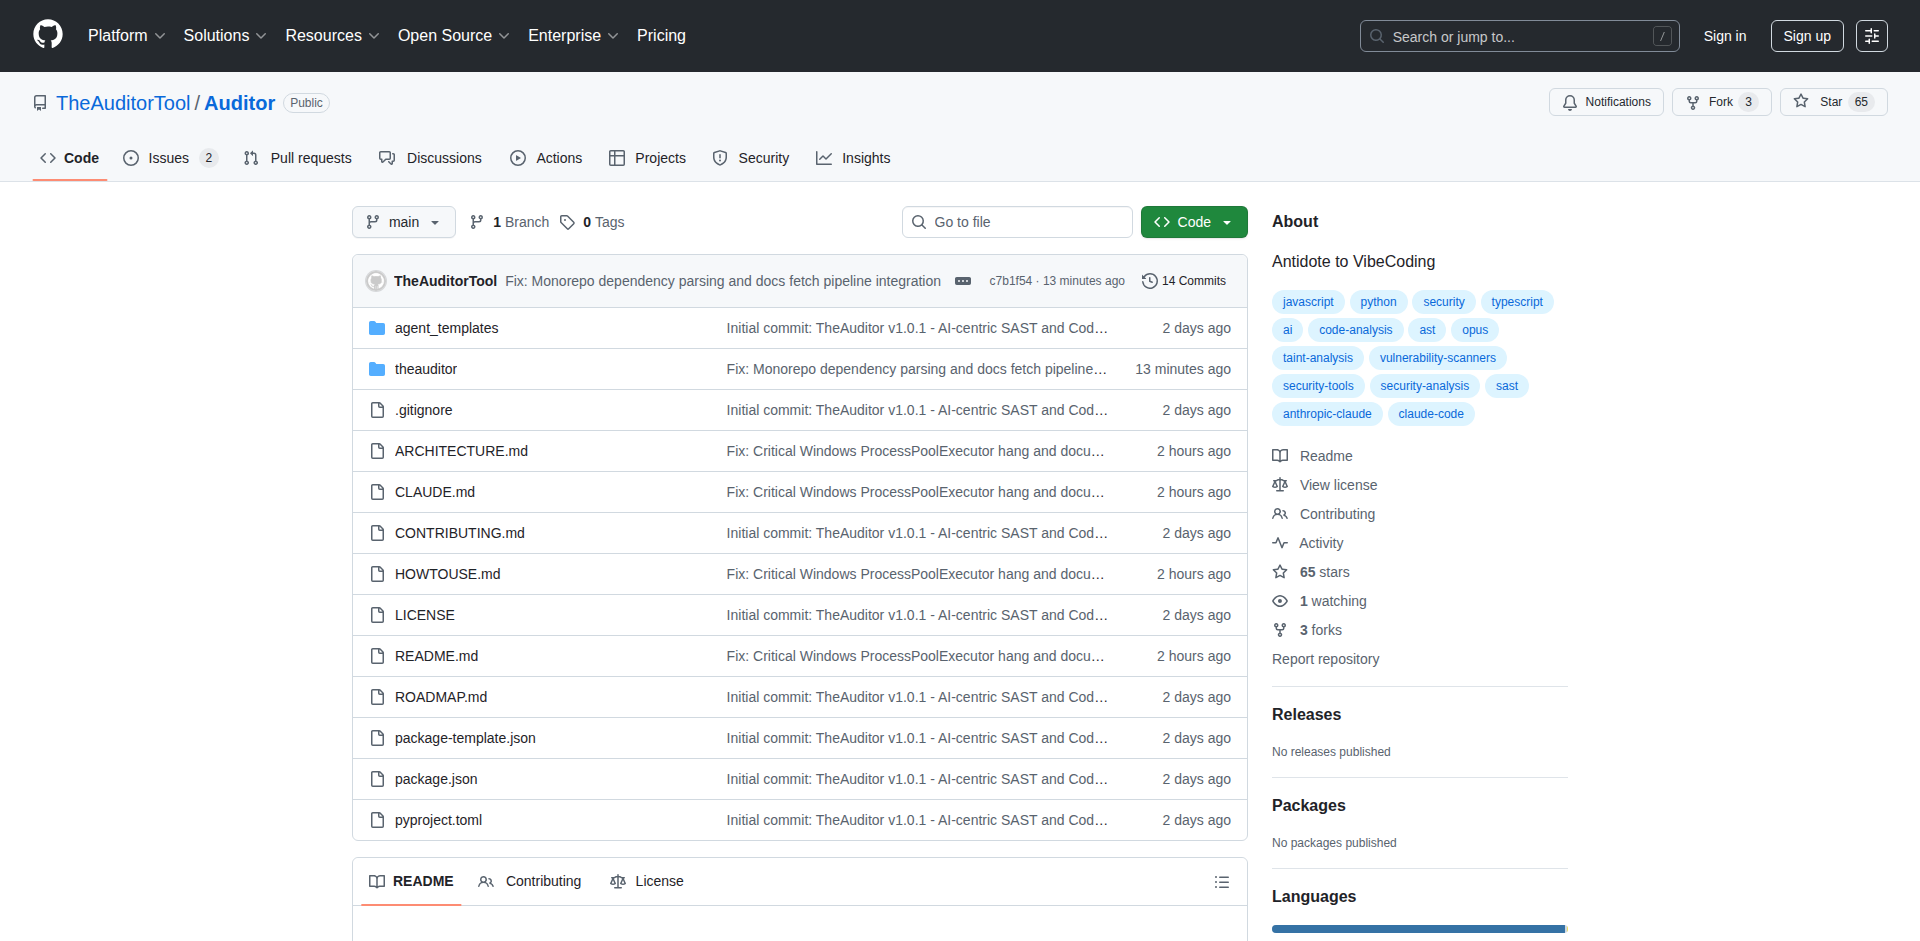Open the HOWTOUSE.md file
This screenshot has height=941, width=1920.
[447, 574]
